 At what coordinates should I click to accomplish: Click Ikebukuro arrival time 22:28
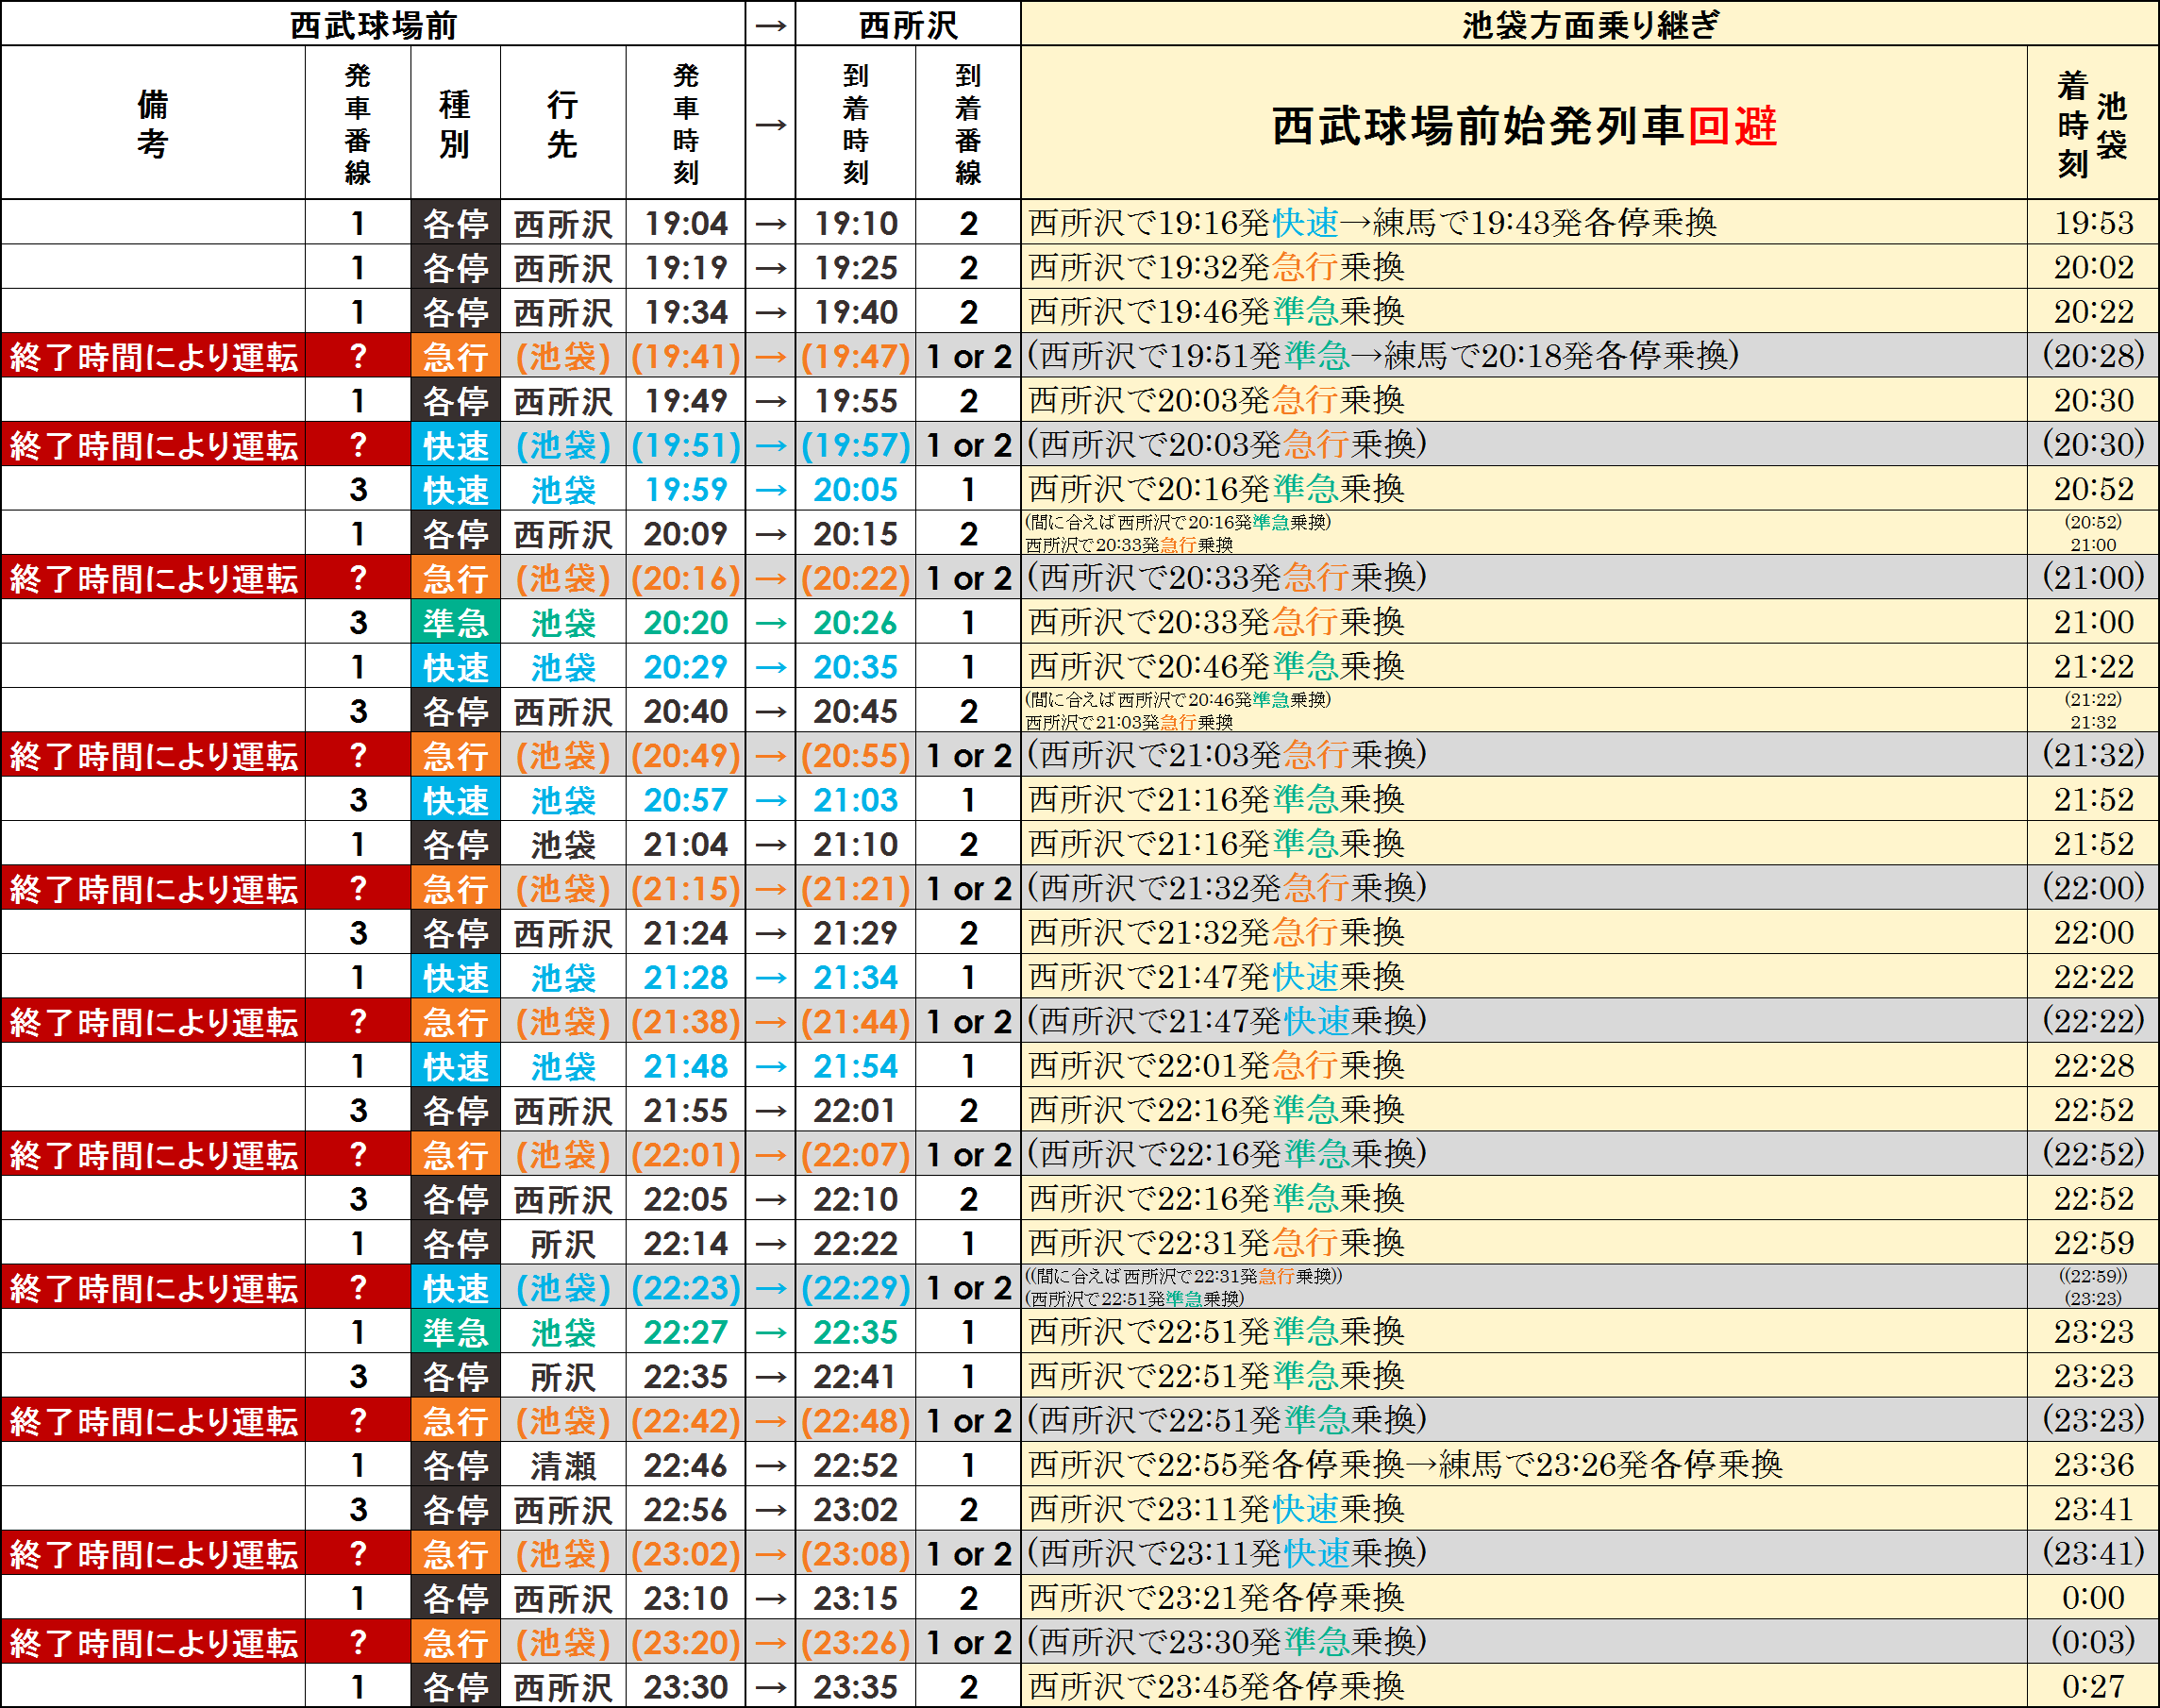coord(2093,1065)
